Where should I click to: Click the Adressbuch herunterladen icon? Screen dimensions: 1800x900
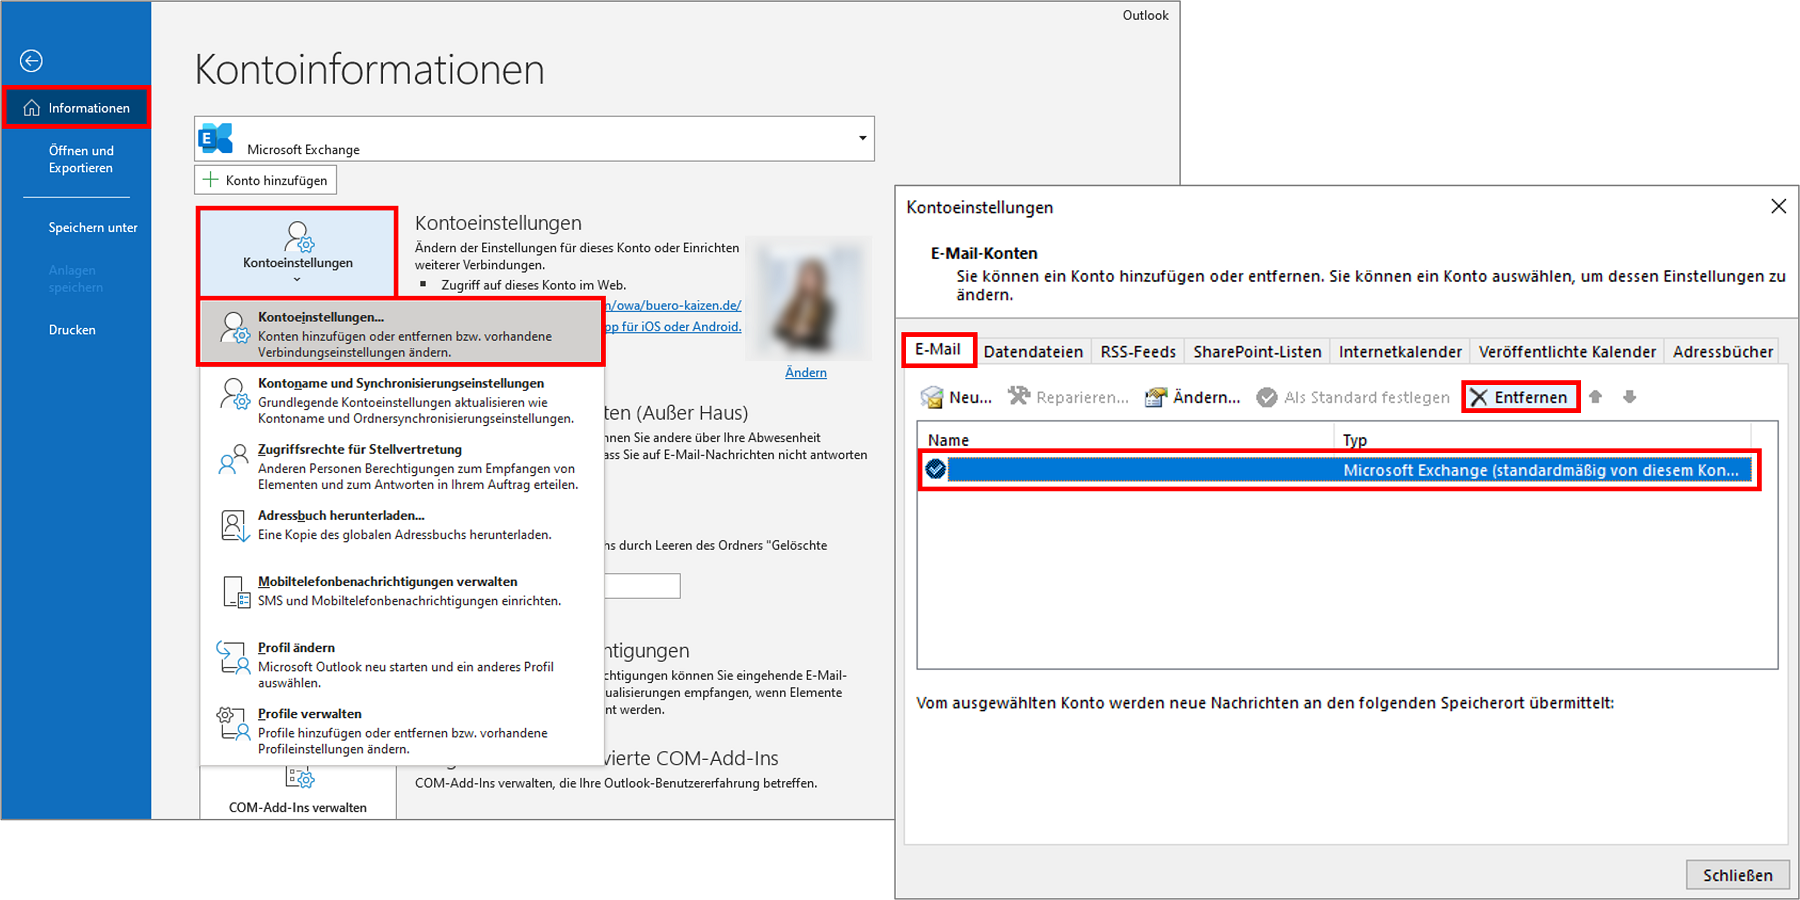point(234,525)
